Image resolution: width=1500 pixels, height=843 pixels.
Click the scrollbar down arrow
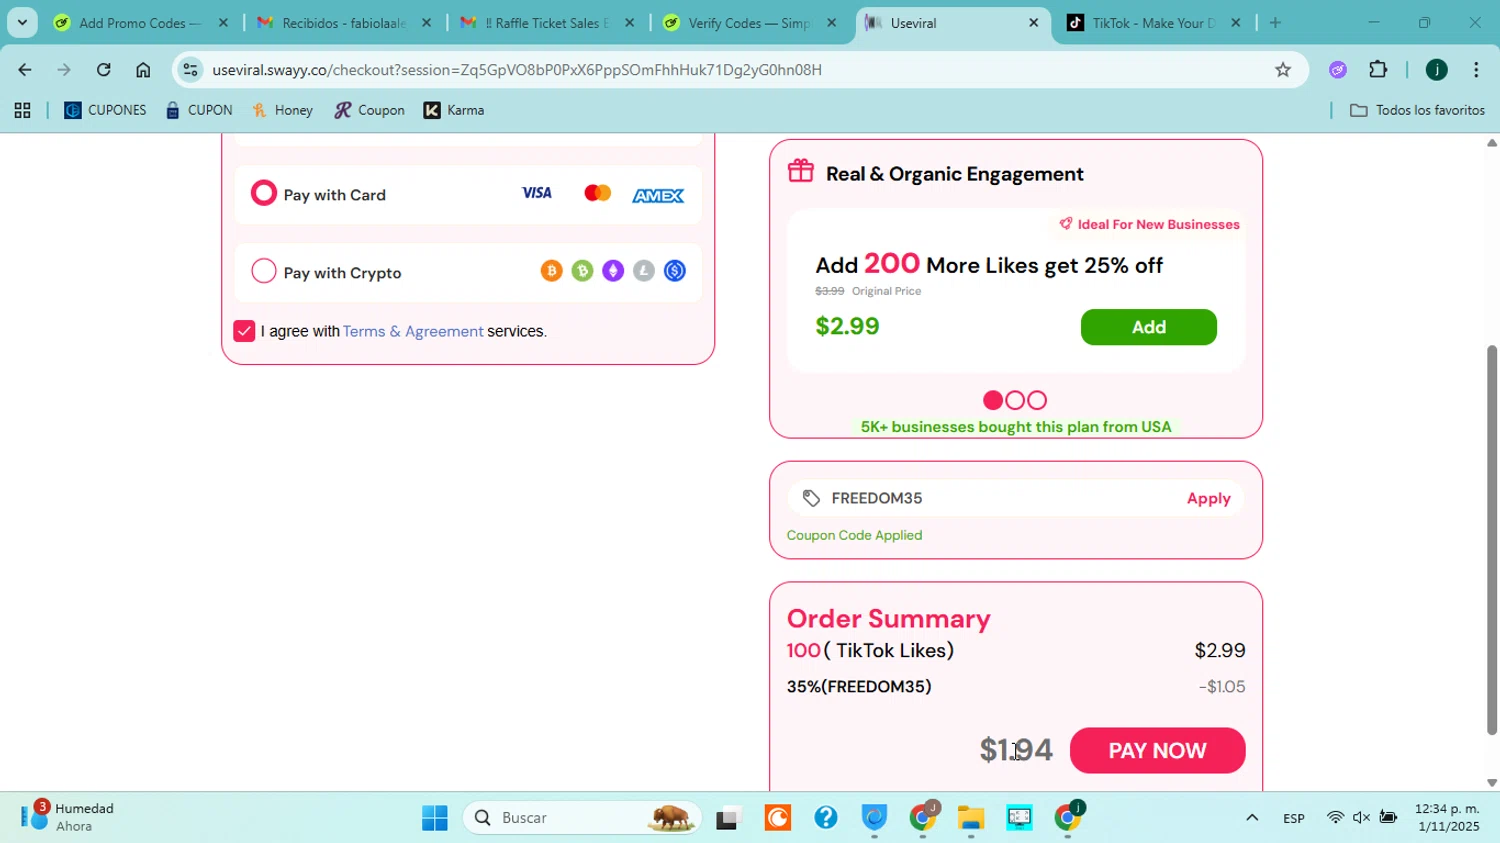coord(1492,783)
